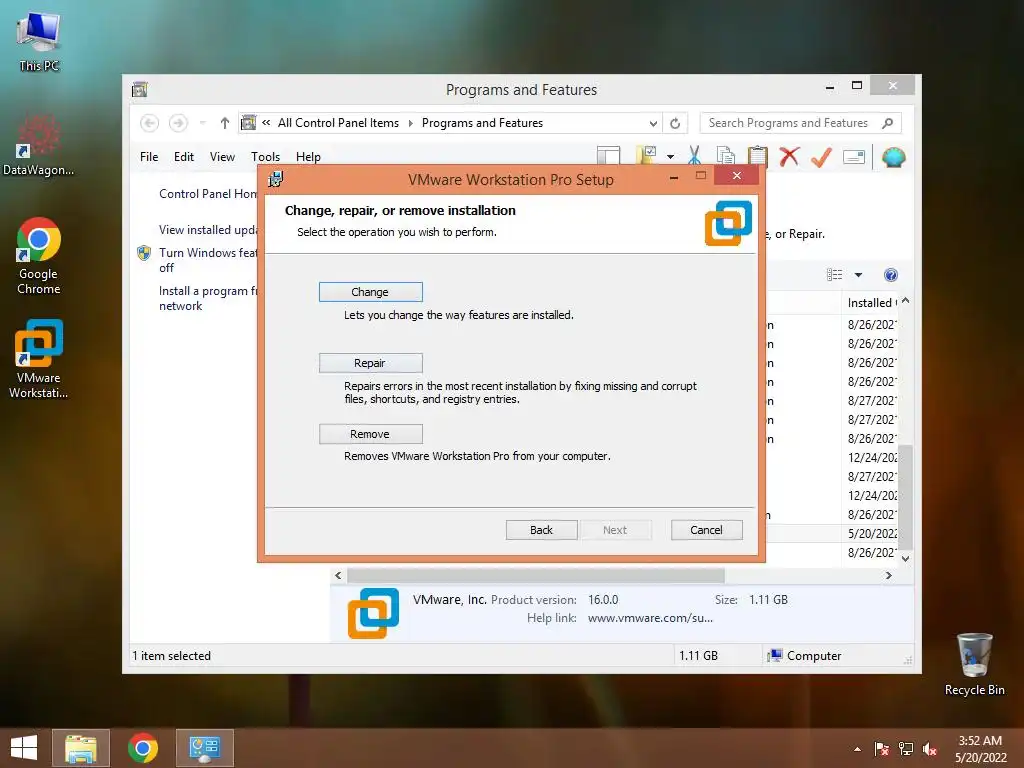This screenshot has height=768, width=1024.
Task: Open the Edit menu
Action: click(184, 157)
